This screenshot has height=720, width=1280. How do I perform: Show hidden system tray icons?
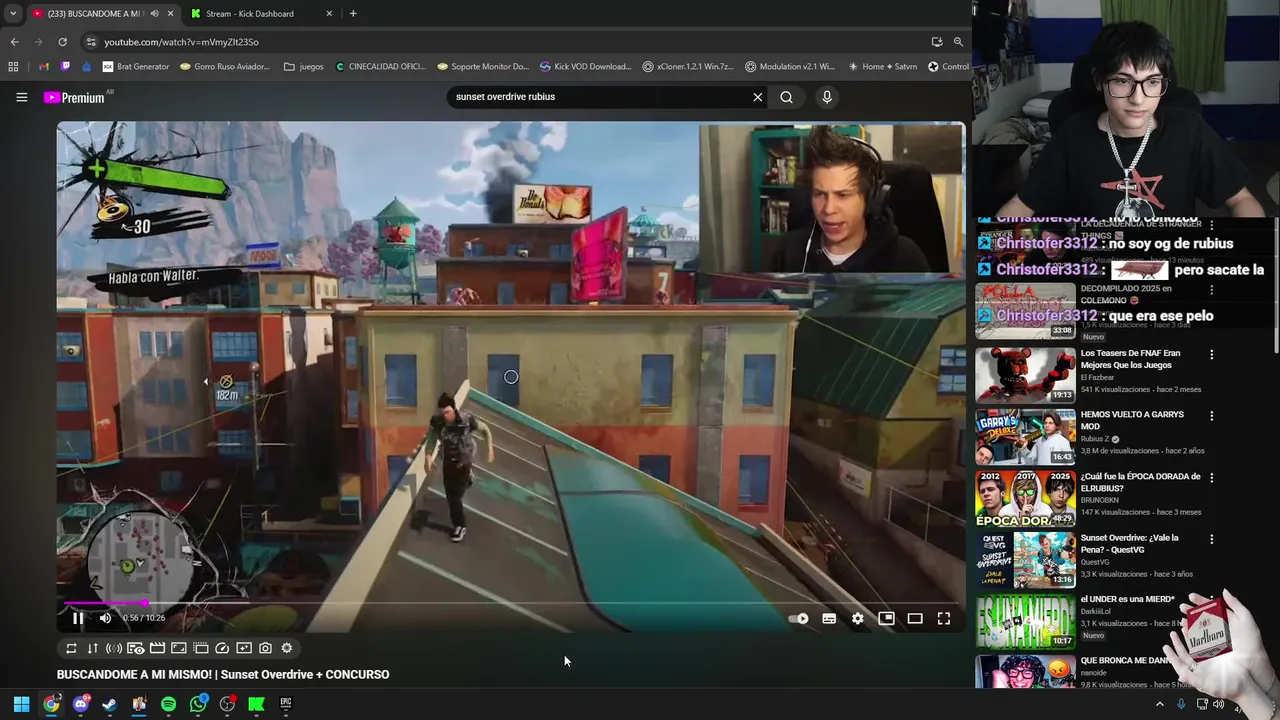1160,704
